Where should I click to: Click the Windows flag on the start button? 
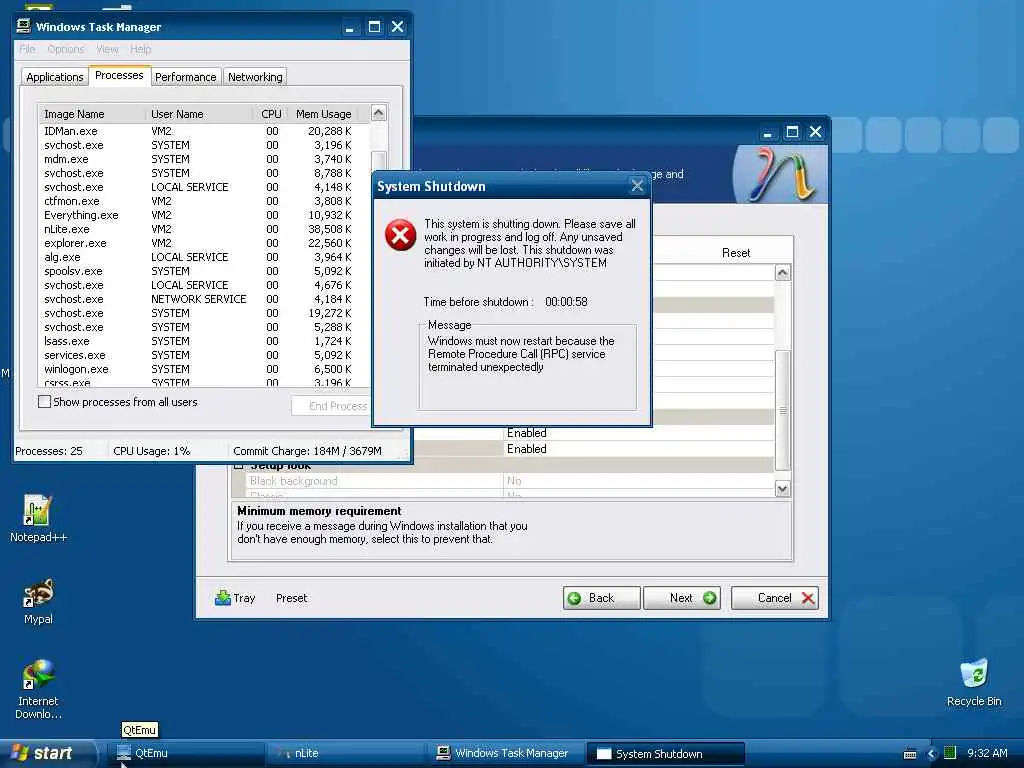(x=20, y=752)
